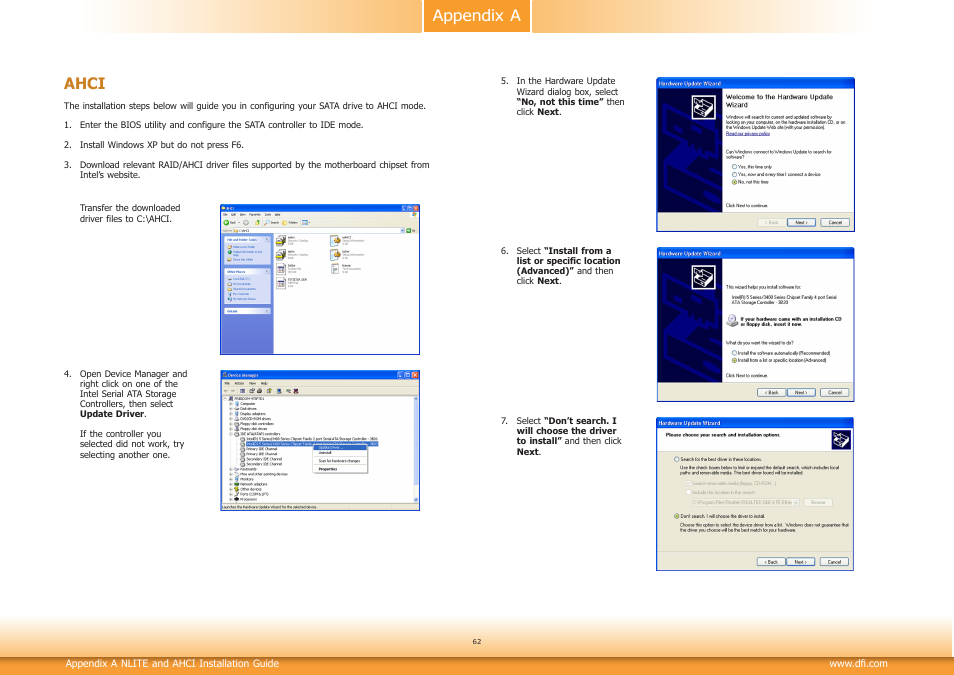Click the back arrow in Device Manager toolbar
Image resolution: width=954 pixels, height=675 pixels.
[226, 391]
